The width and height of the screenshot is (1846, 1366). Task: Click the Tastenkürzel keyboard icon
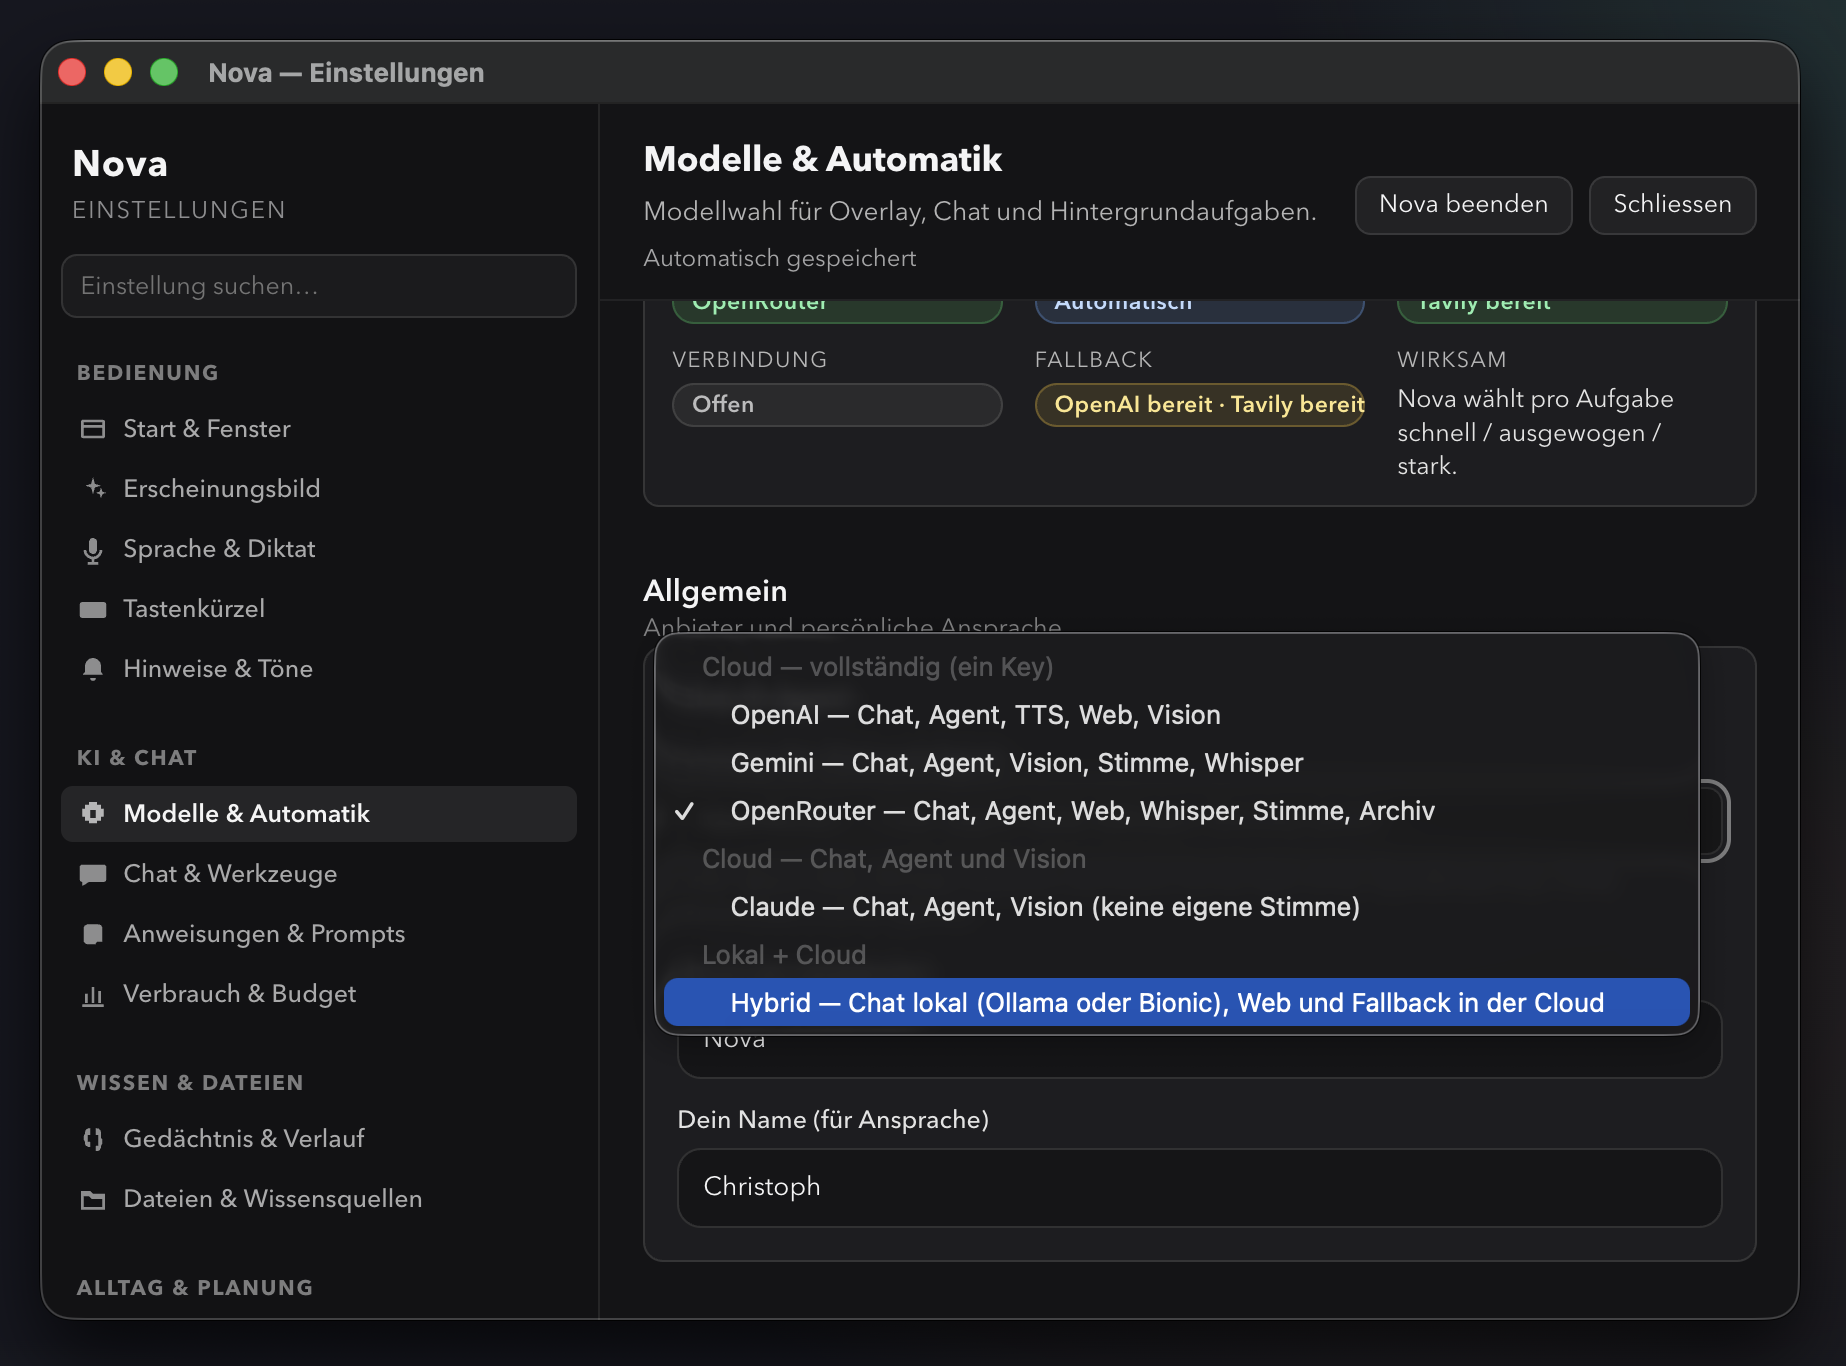(93, 609)
